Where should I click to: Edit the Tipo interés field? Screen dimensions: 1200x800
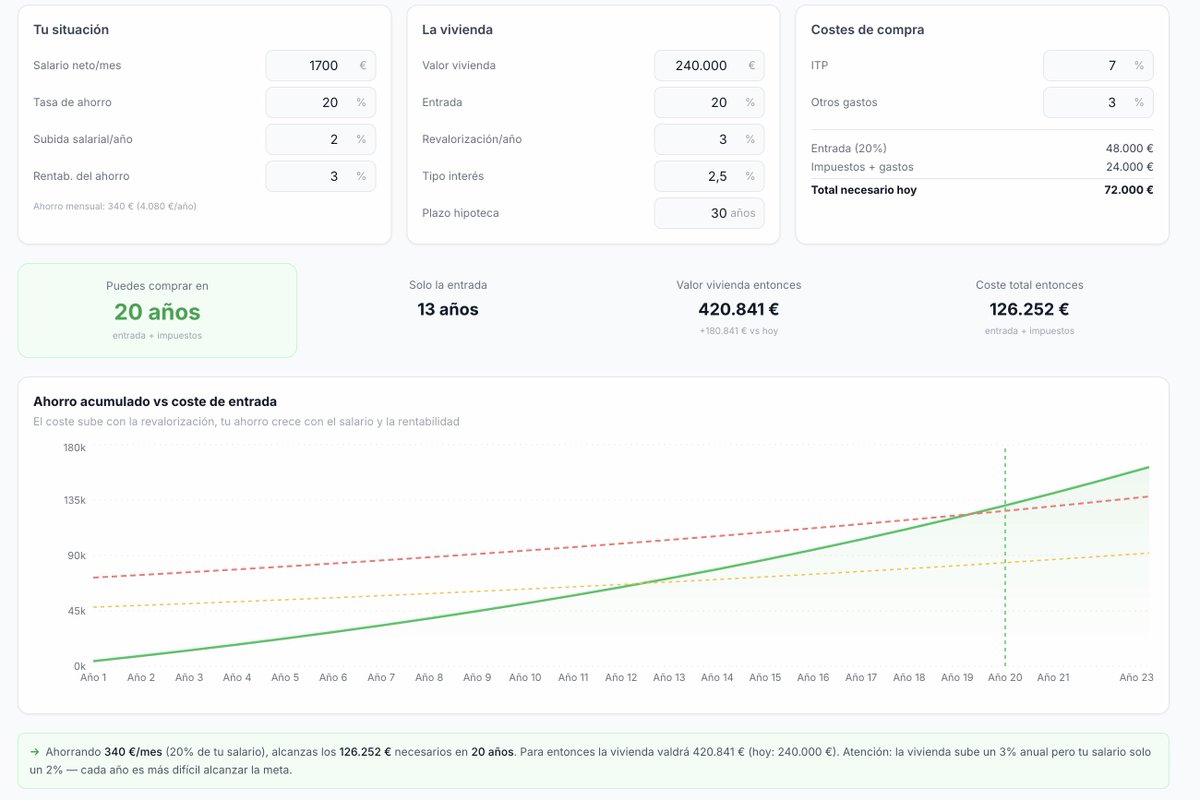(x=709, y=176)
